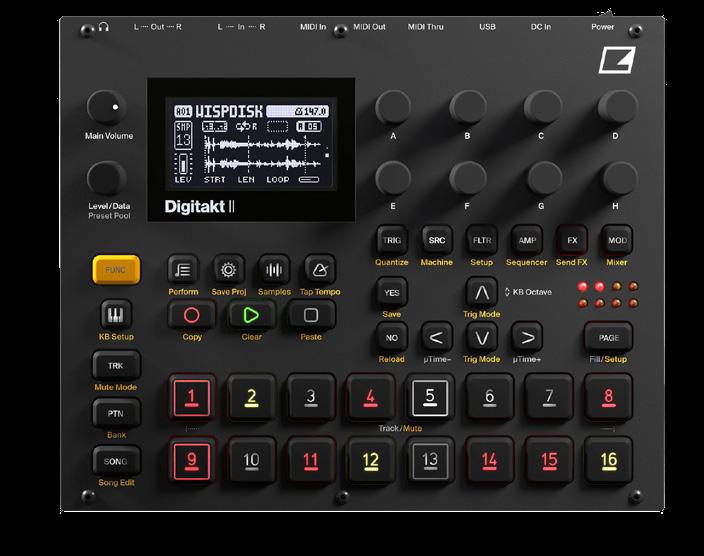Click the right arrow µTime+ key
This screenshot has width=704, height=556.
(x=527, y=338)
